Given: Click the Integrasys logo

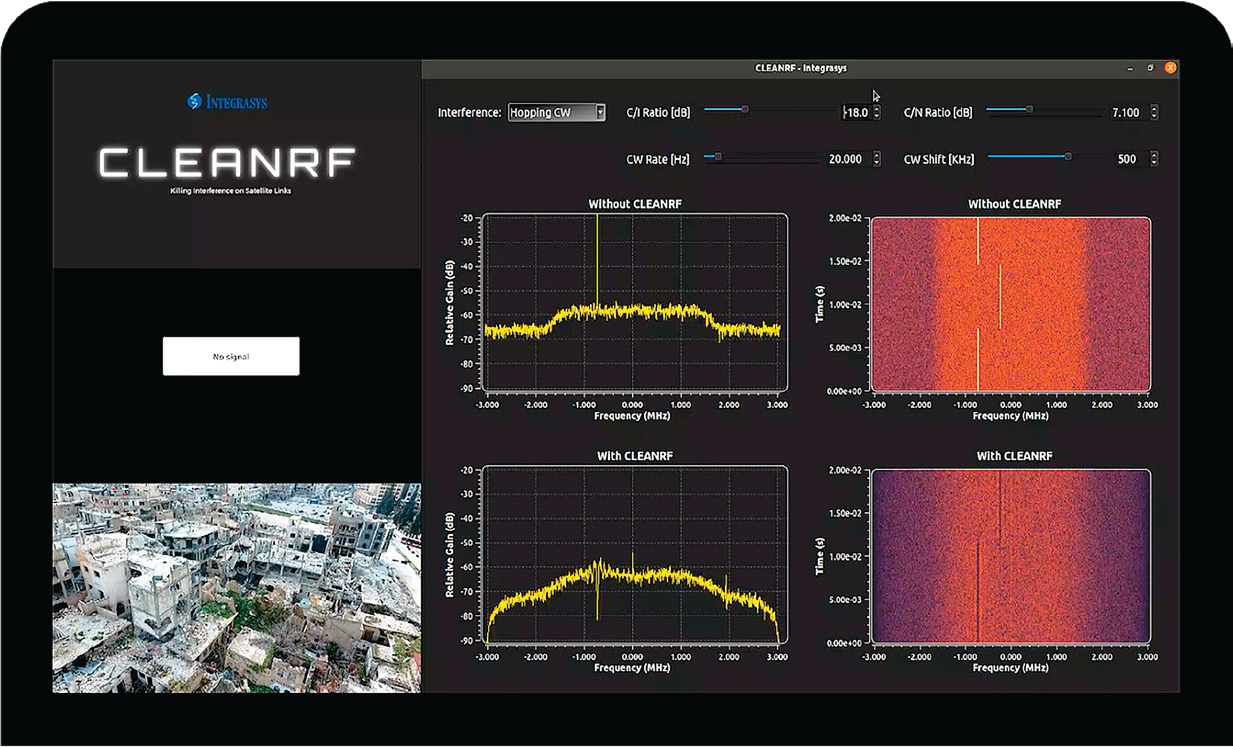Looking at the screenshot, I should pyautogui.click(x=228, y=101).
